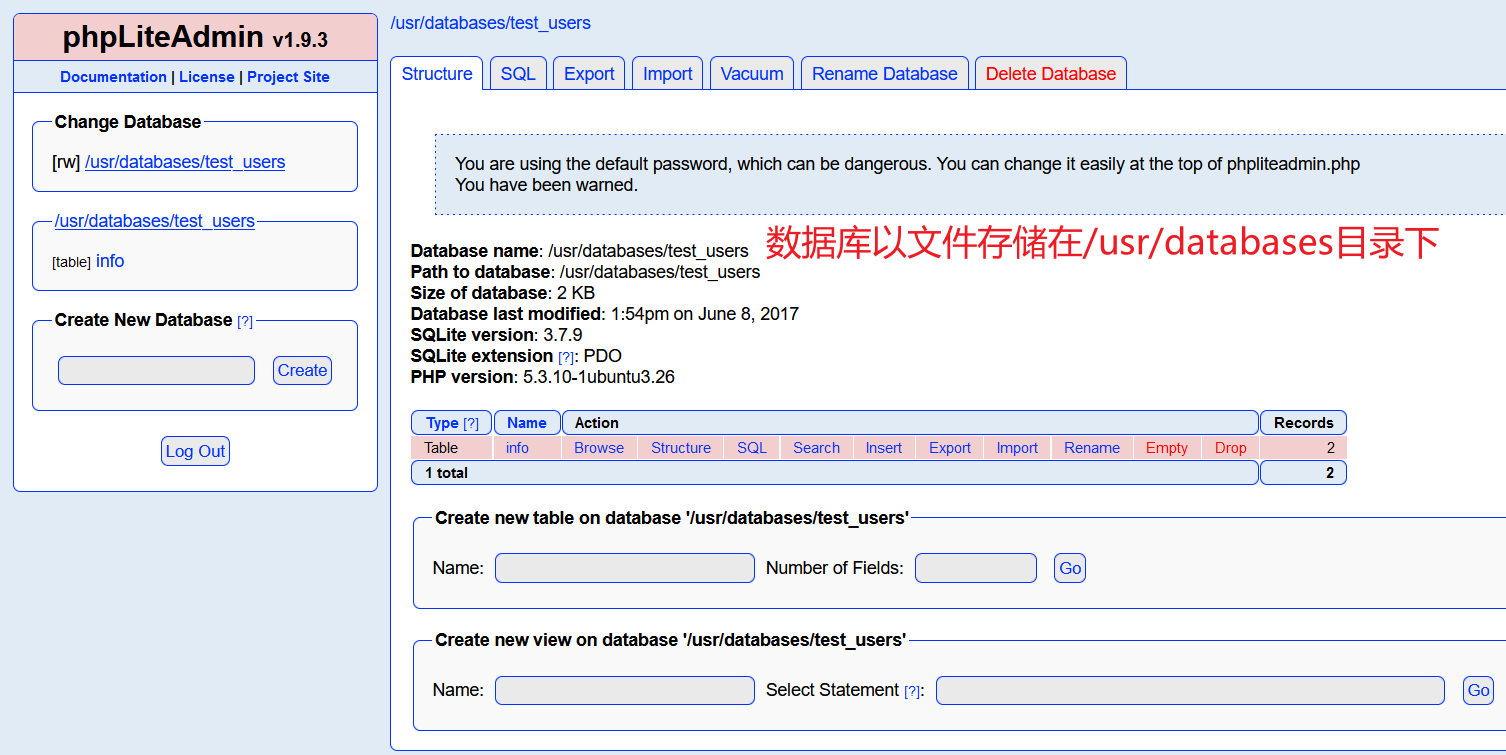Focus the new database name field
The width and height of the screenshot is (1506, 755).
tap(156, 370)
